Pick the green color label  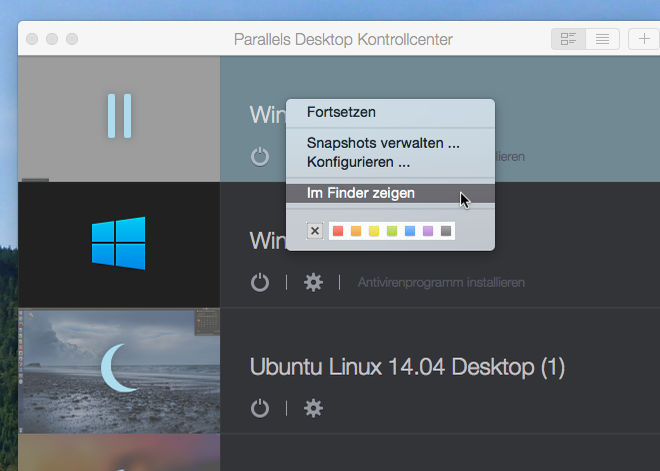point(392,231)
